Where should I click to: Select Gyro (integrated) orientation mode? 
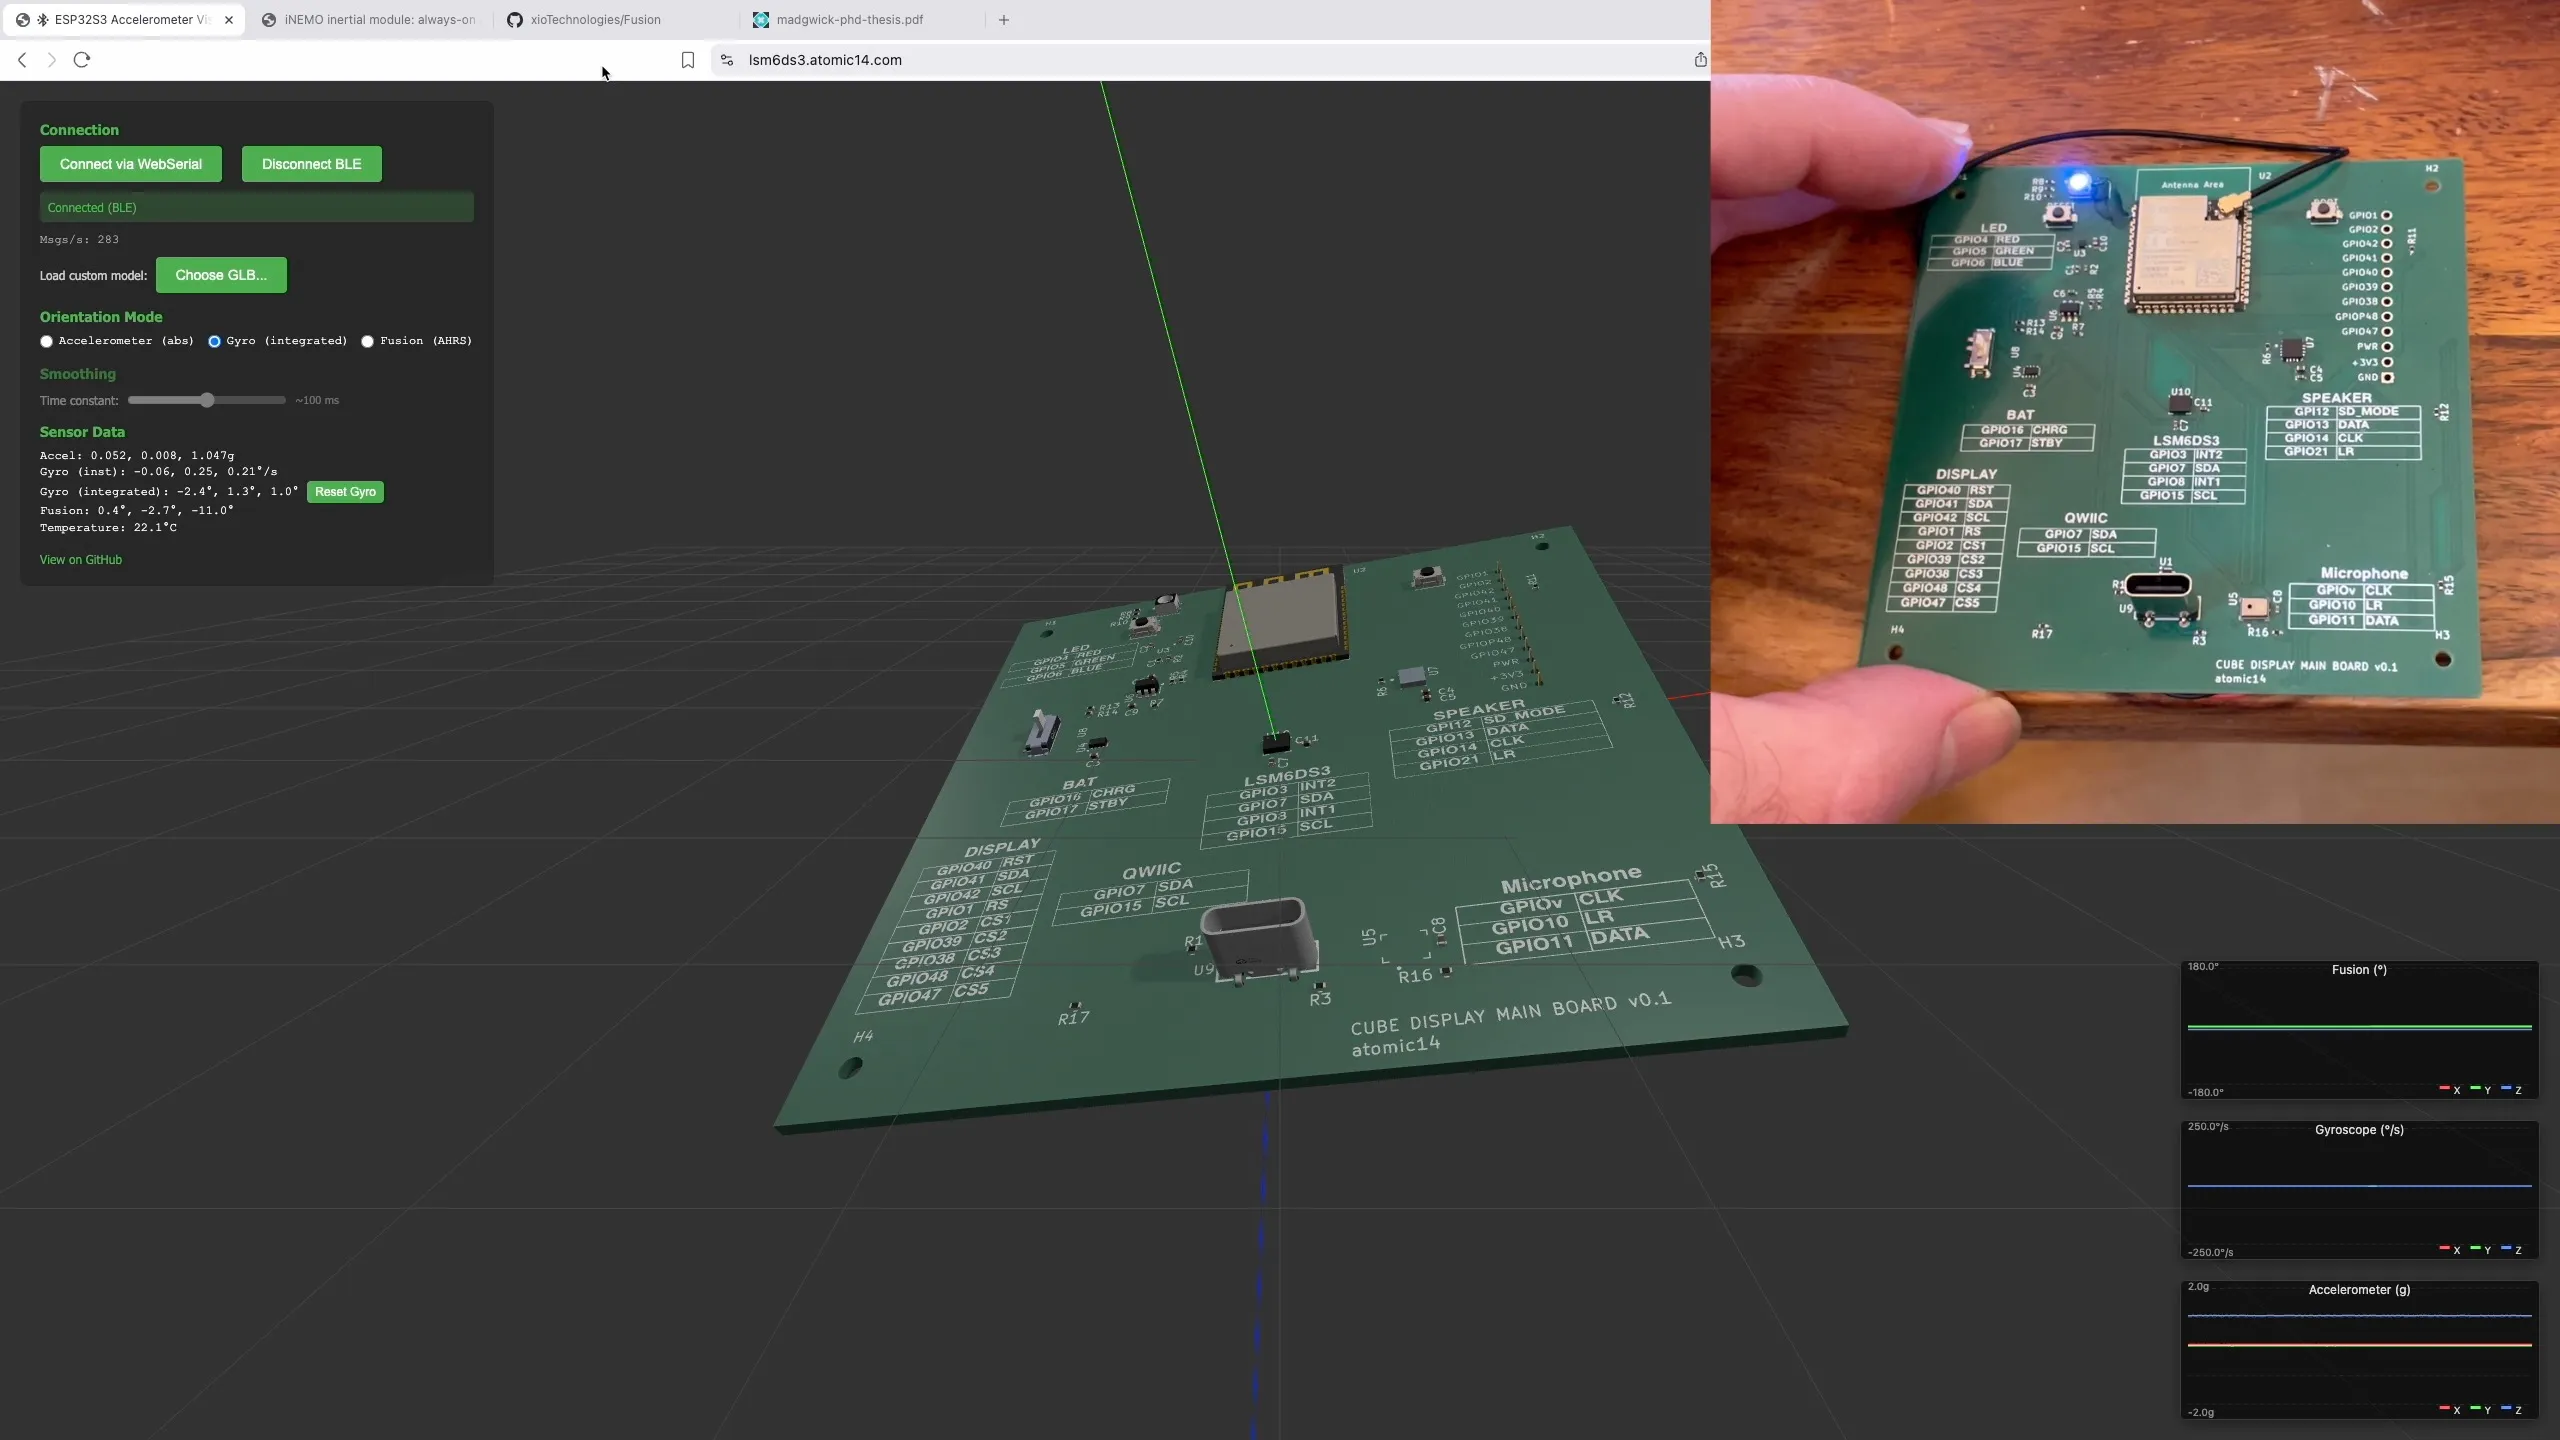(214, 341)
